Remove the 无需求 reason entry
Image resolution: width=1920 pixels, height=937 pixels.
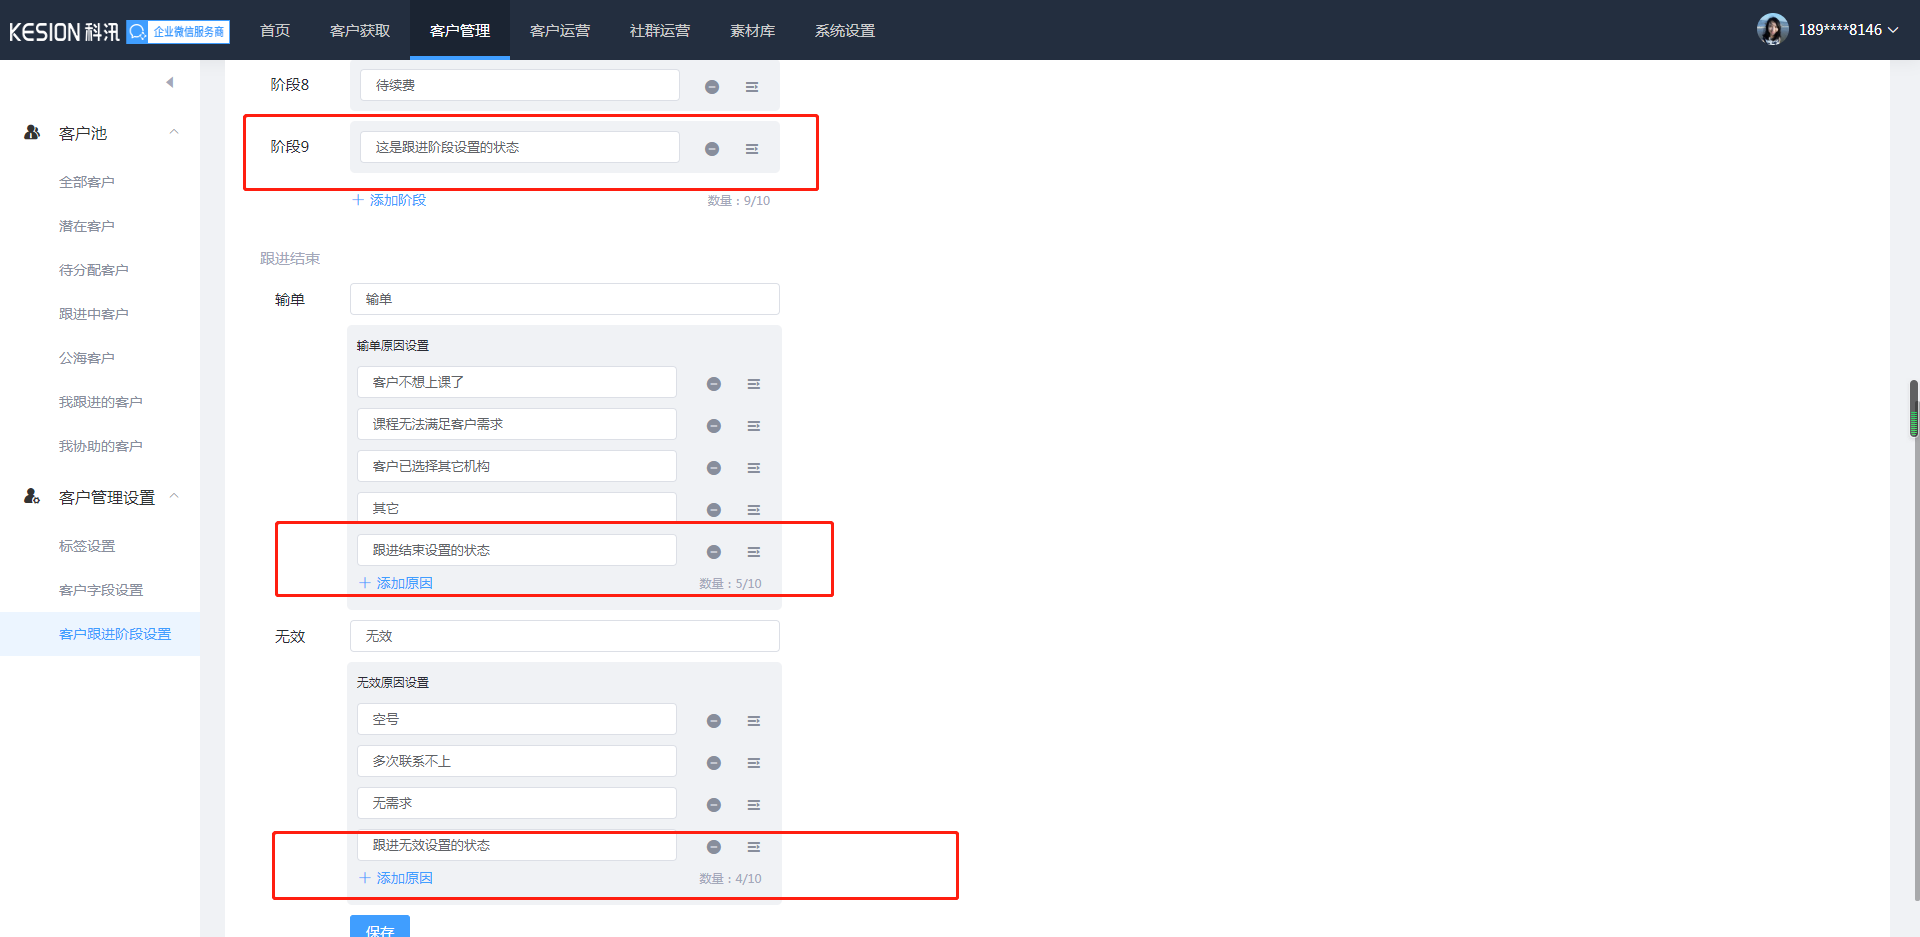(714, 805)
